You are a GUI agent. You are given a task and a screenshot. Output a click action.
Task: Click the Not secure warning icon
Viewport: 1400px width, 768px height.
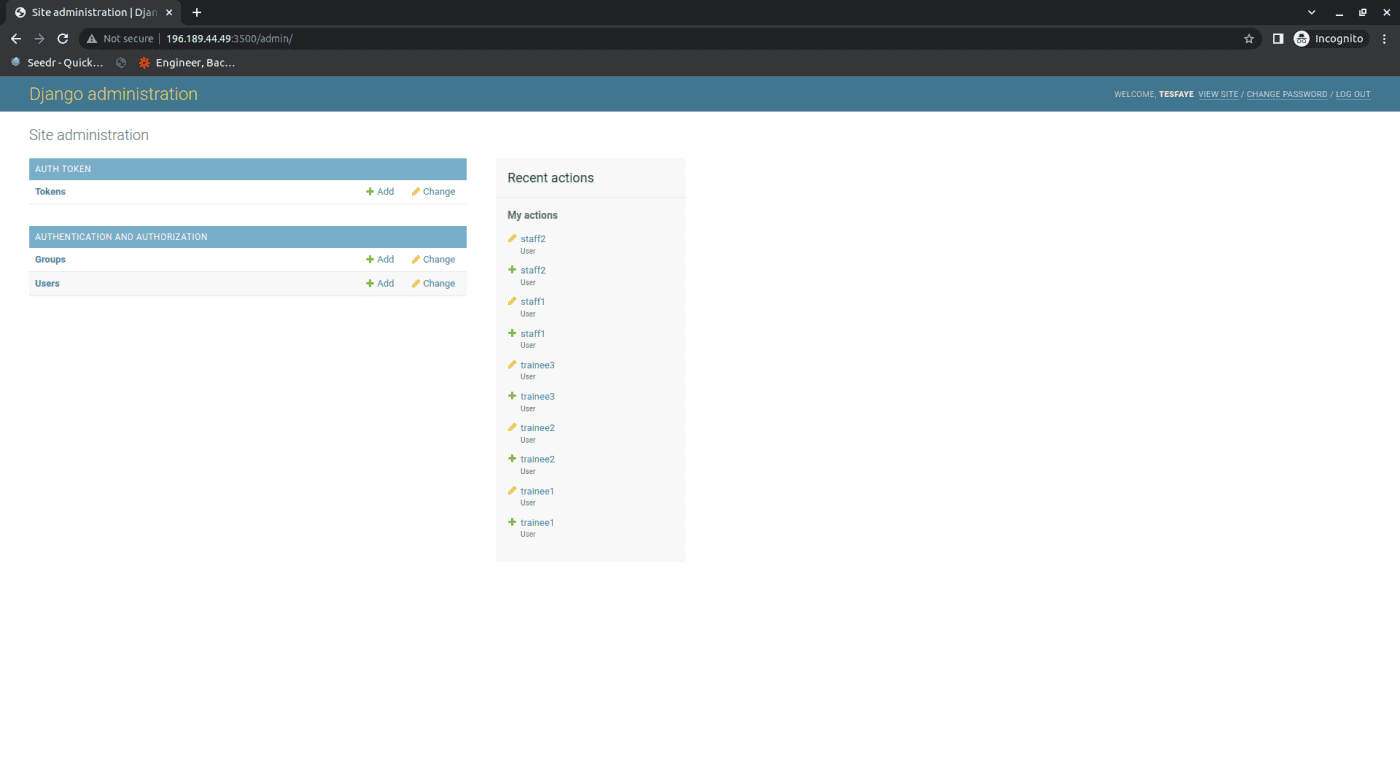pyautogui.click(x=92, y=39)
